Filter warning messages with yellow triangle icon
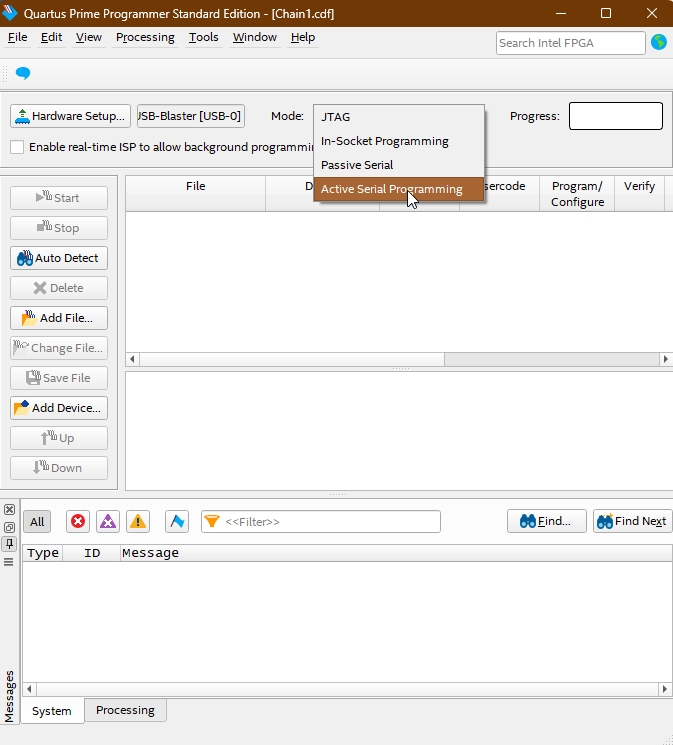Screen dimensions: 673x745 click(138, 521)
